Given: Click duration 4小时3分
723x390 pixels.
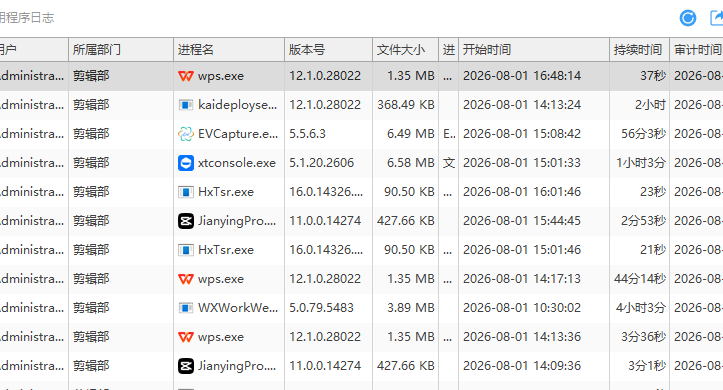Looking at the screenshot, I should [x=641, y=308].
